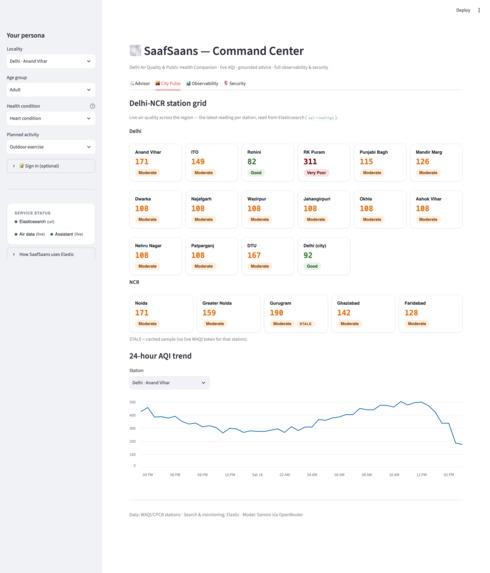Select the City Pulse tab

point(168,83)
